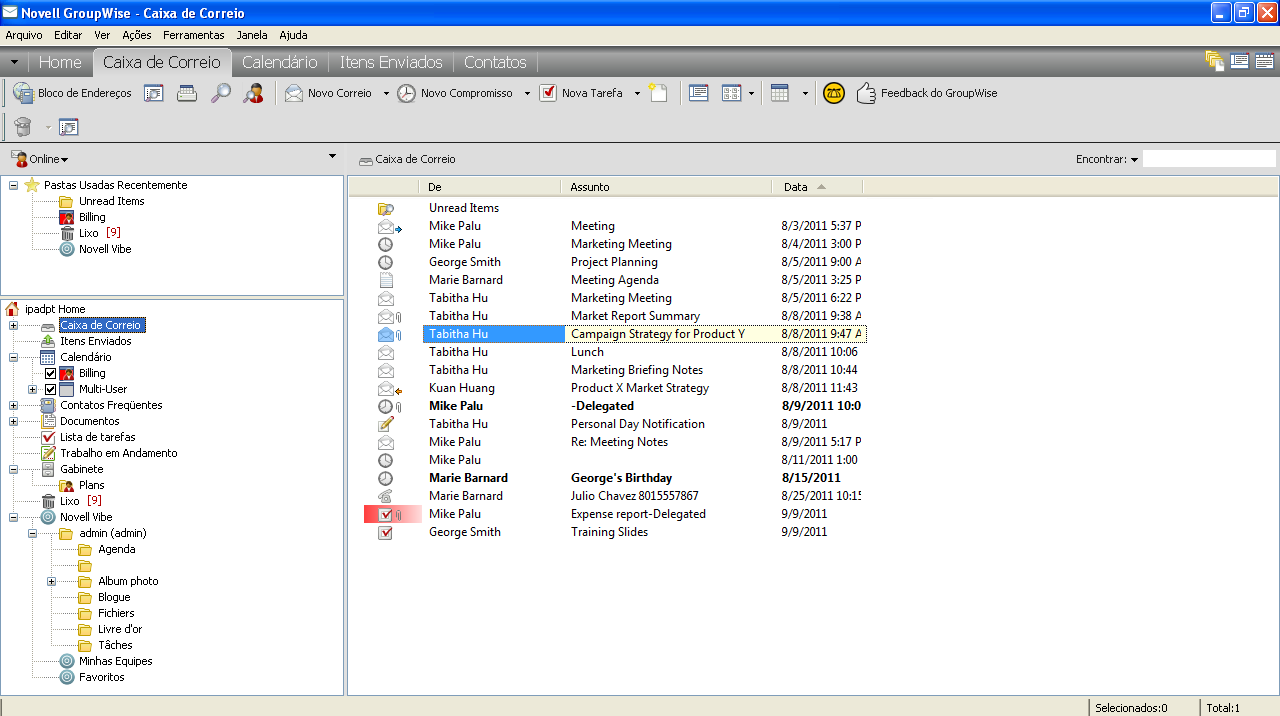1280x716 pixels.
Task: Sort messages by the De column header
Action: [490, 187]
